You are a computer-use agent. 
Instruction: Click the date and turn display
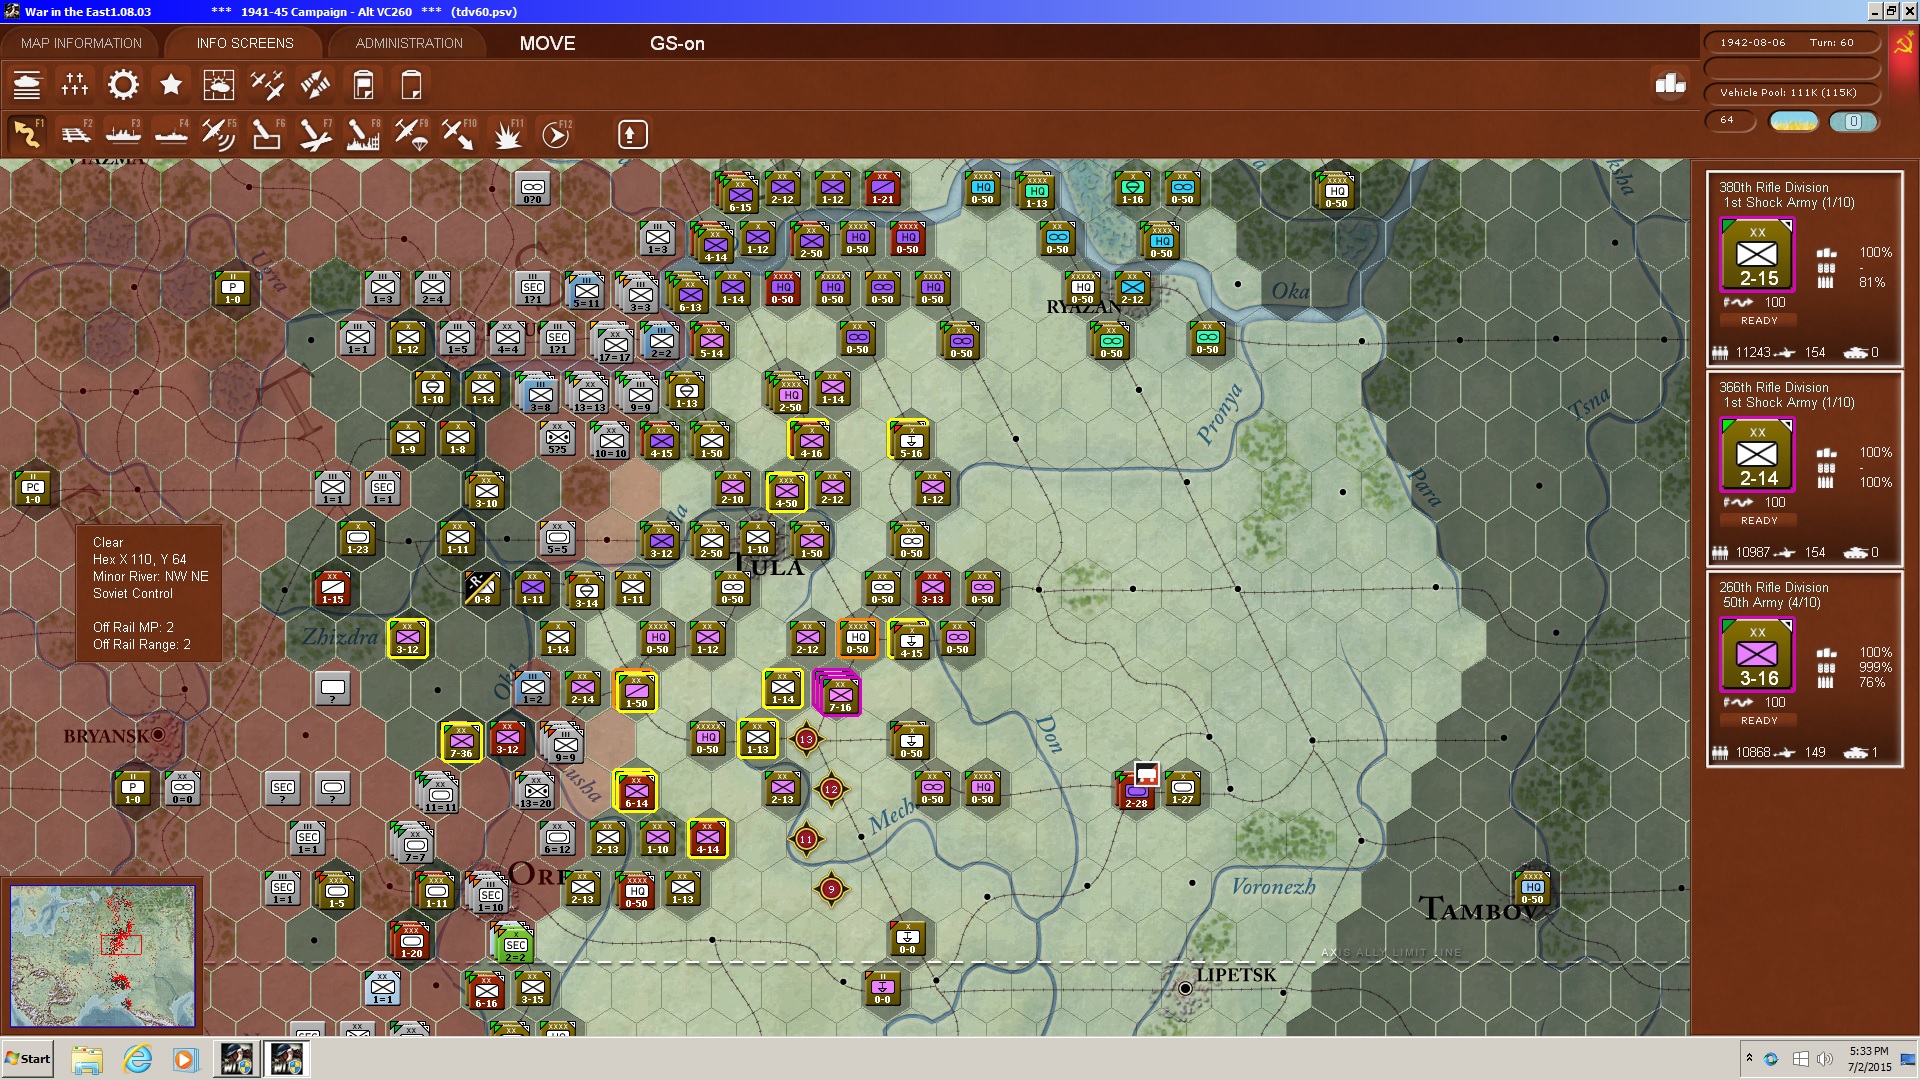tap(1791, 43)
